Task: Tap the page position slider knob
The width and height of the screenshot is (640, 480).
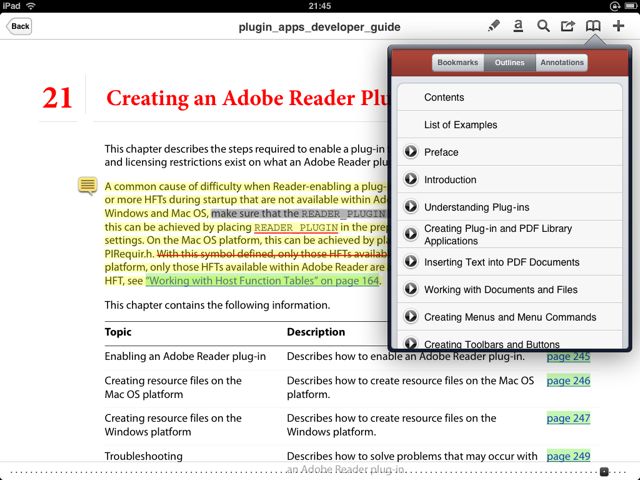Action: 604,471
